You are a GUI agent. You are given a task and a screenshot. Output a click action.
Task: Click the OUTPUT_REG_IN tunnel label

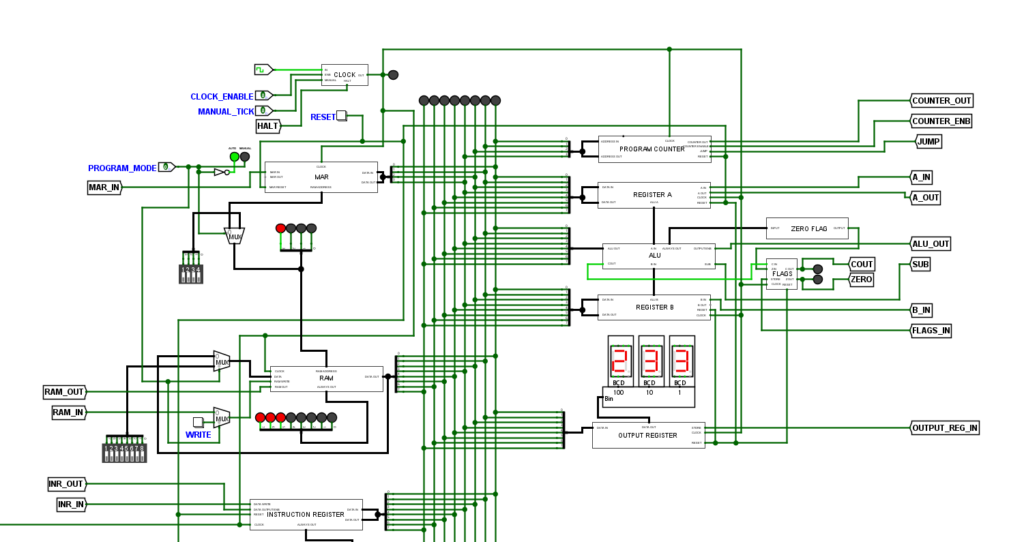point(944,428)
